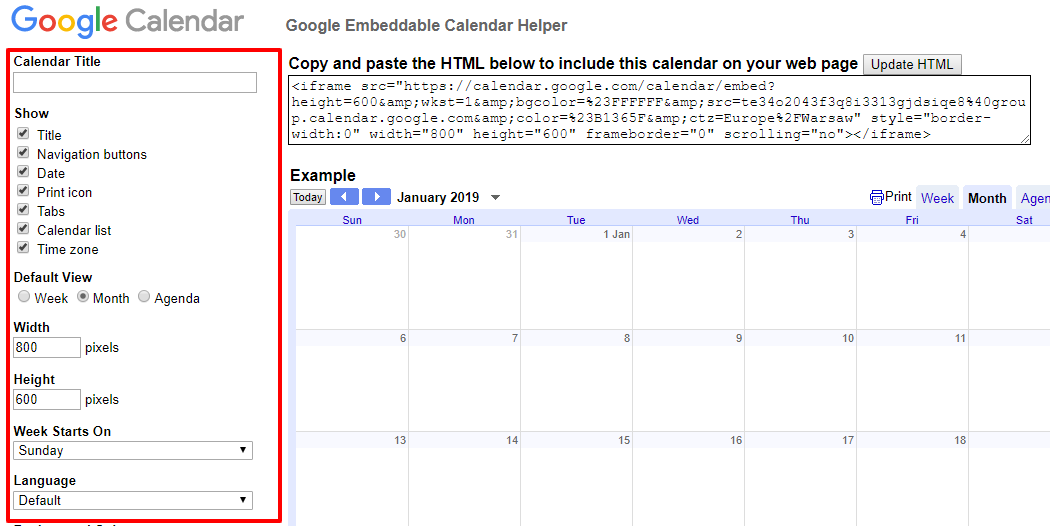Click the next month arrow button

point(376,197)
